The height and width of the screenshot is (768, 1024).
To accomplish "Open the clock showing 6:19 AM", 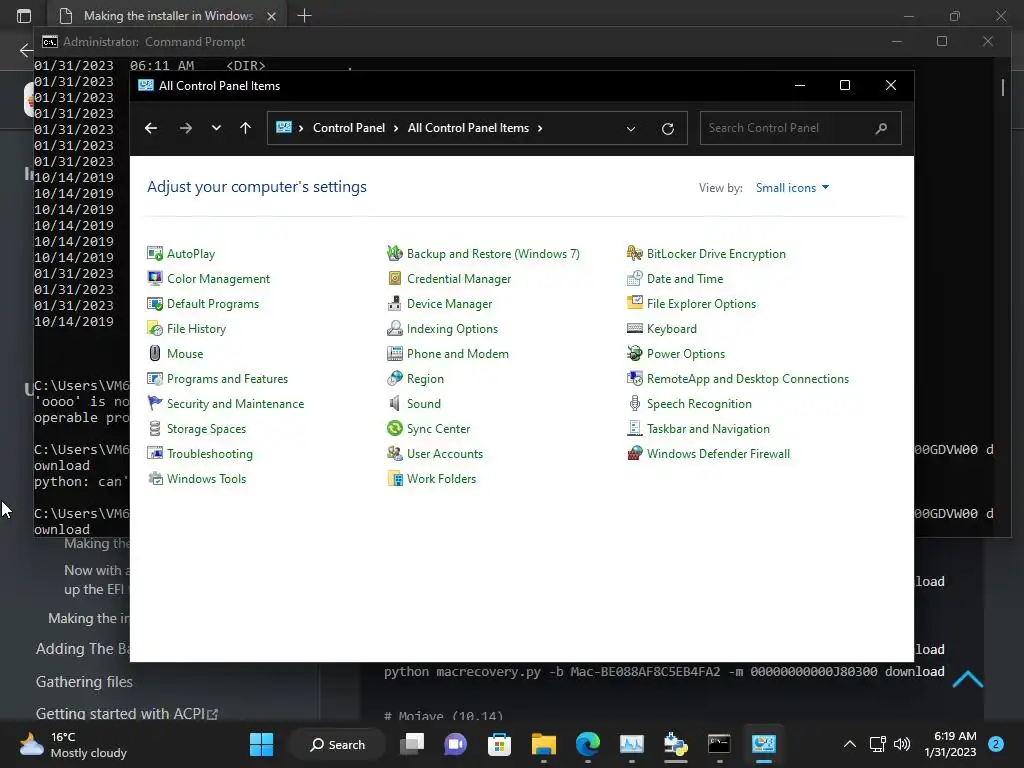I will coord(950,744).
